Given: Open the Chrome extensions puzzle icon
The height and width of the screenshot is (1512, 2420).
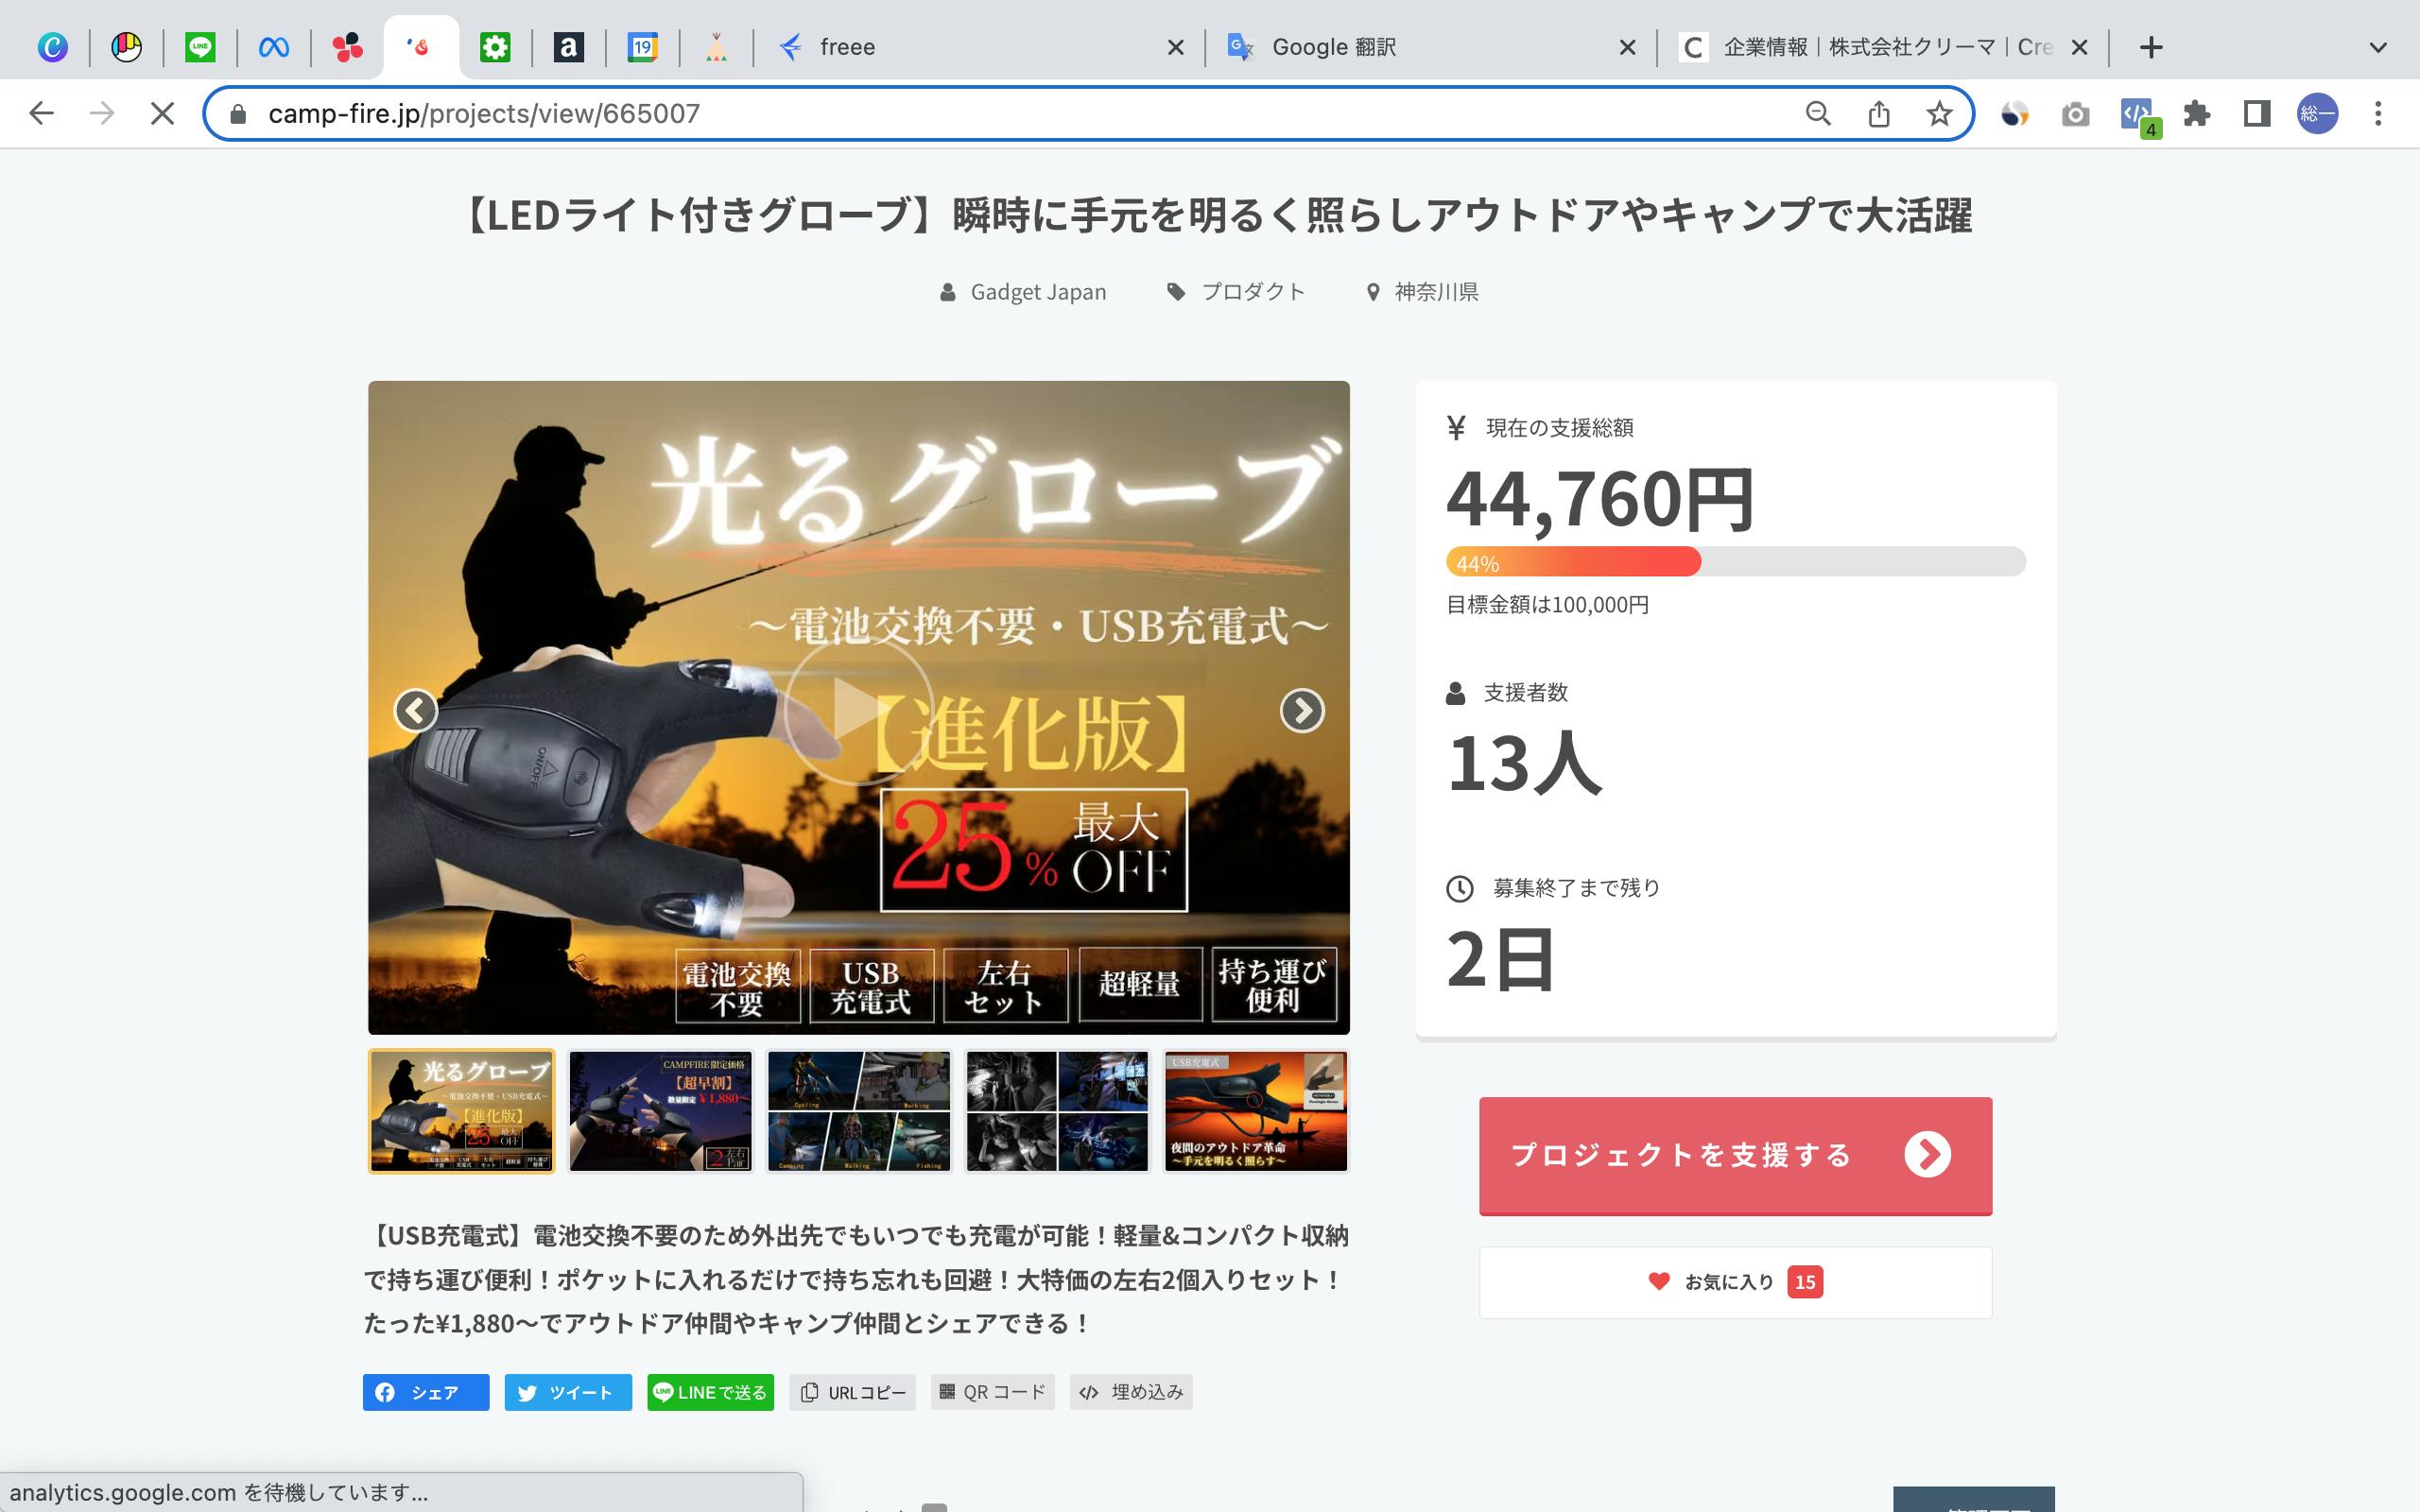Looking at the screenshot, I should (2196, 114).
